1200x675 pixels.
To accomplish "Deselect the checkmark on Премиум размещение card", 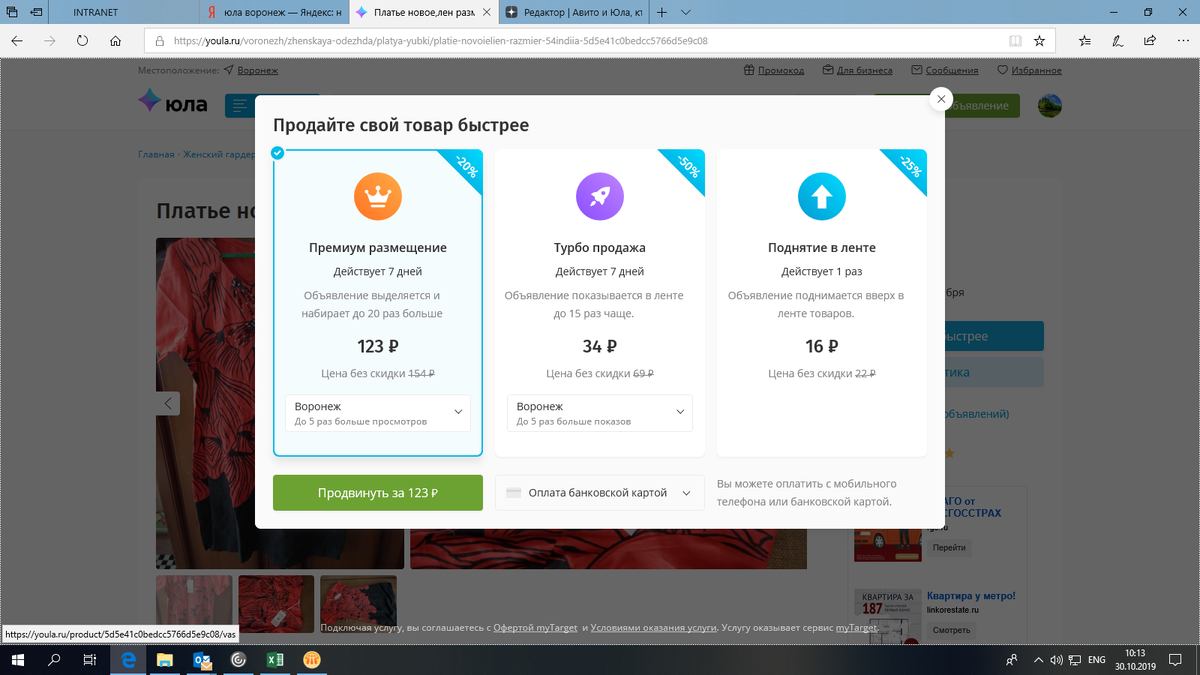I will 277,152.
